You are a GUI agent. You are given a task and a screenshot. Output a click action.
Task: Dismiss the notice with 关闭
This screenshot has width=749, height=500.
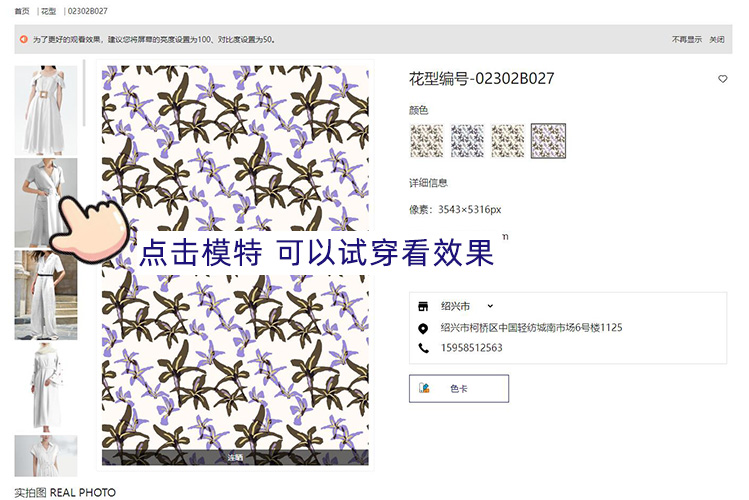click(717, 39)
